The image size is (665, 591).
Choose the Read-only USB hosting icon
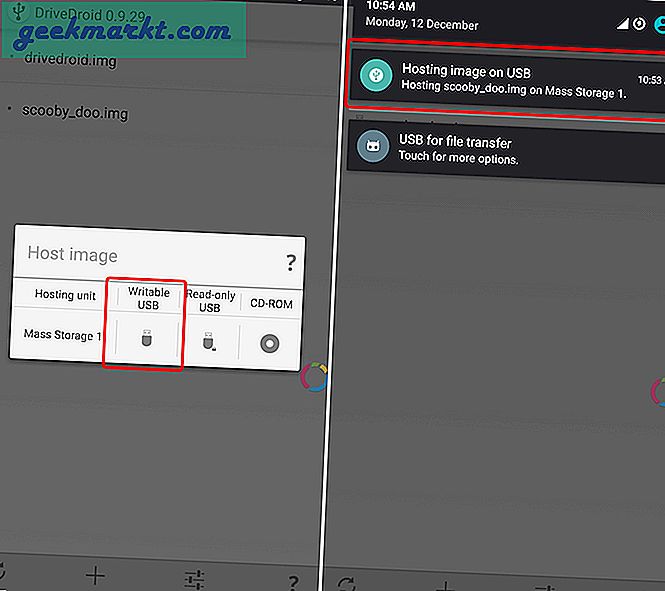coord(209,341)
